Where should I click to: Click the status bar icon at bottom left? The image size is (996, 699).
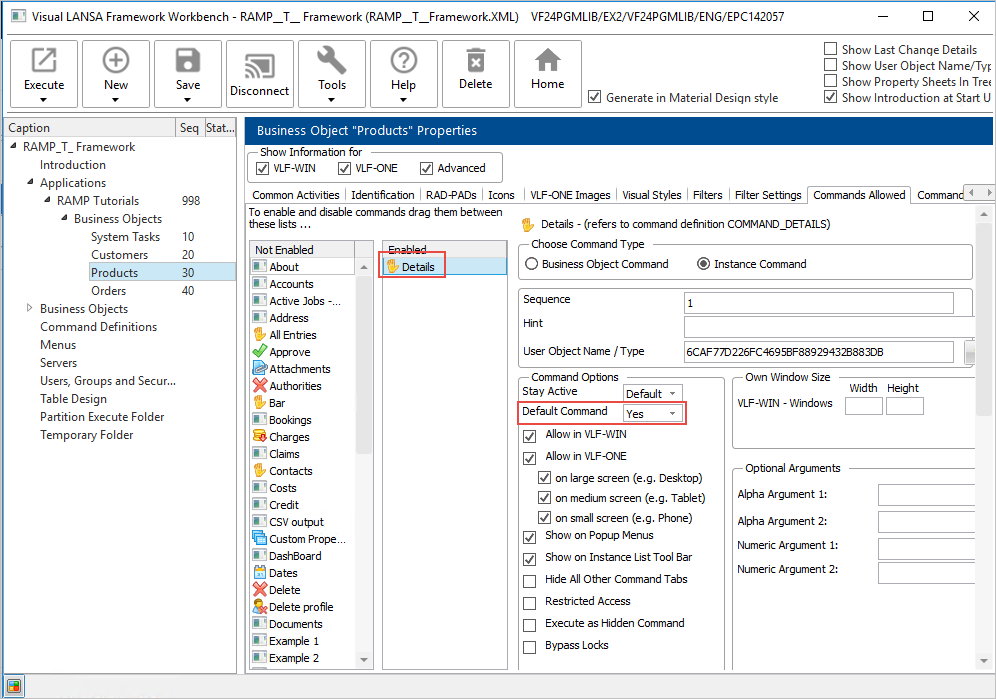coord(13,686)
